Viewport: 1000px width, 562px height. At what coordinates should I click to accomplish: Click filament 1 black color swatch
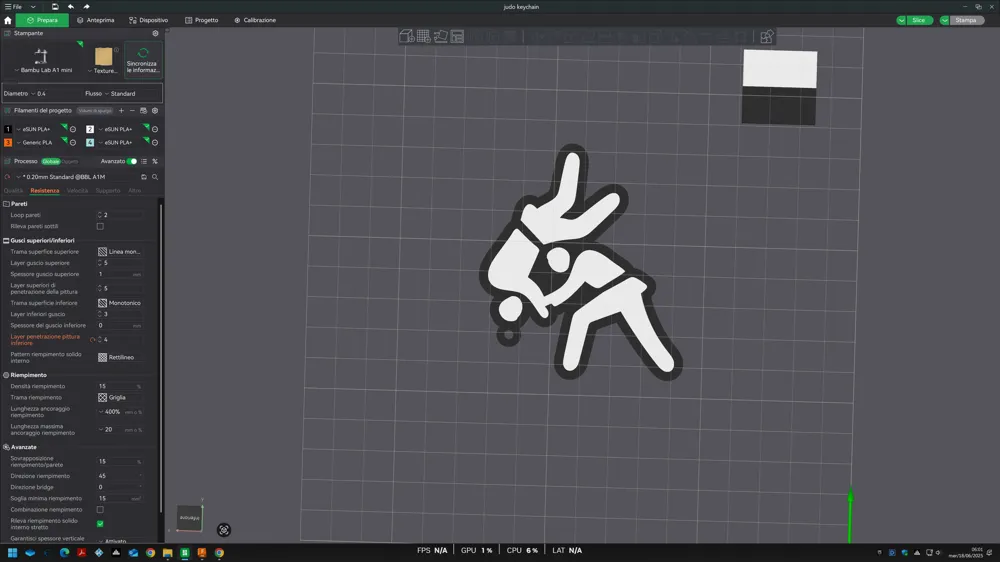(x=8, y=129)
